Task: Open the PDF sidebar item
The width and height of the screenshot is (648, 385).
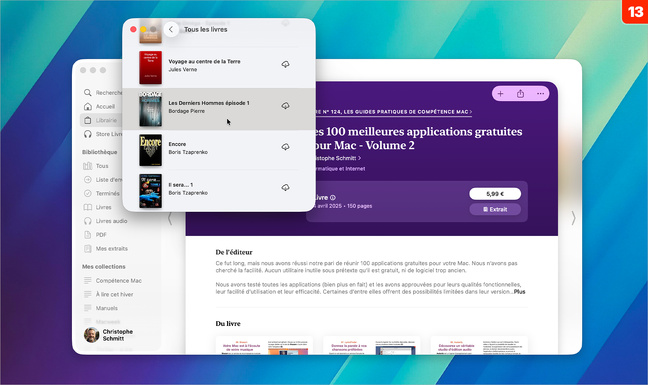Action: 102,235
